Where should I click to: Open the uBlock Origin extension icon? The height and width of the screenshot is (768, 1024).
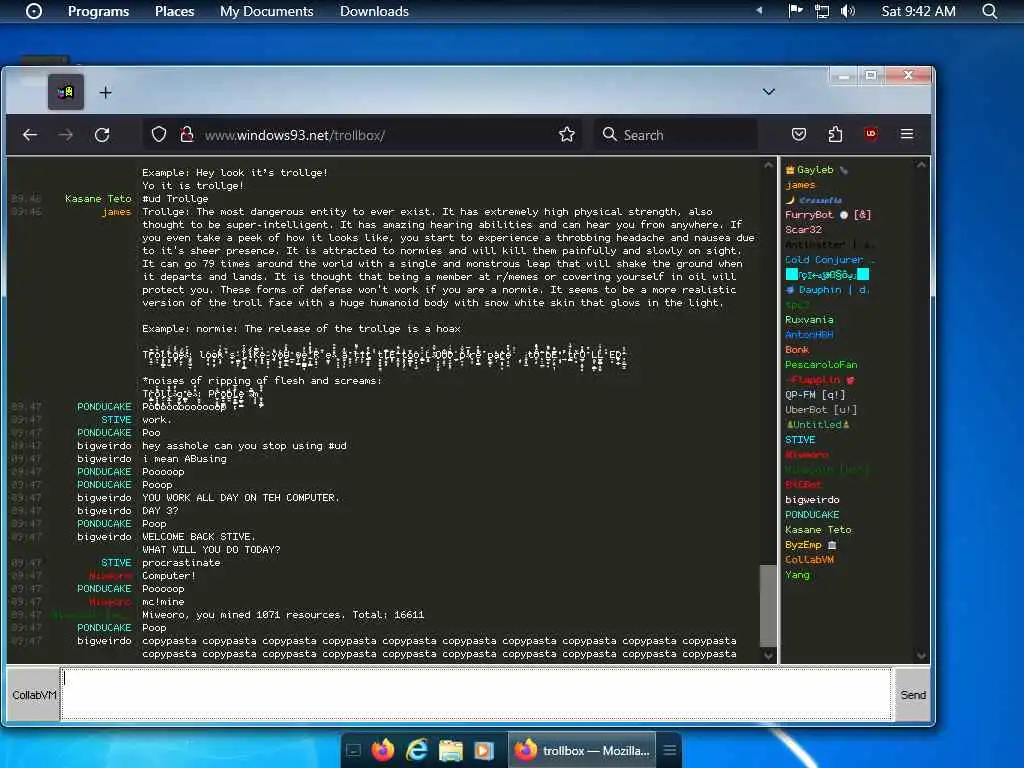point(871,134)
